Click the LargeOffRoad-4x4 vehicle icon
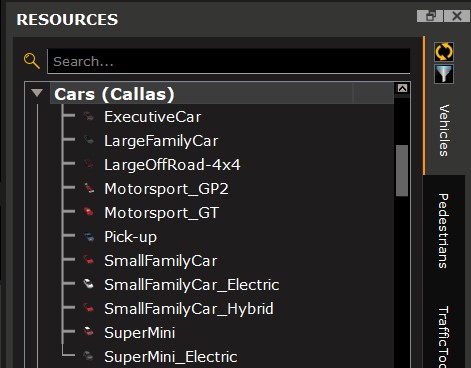471x368 pixels. [x=89, y=164]
